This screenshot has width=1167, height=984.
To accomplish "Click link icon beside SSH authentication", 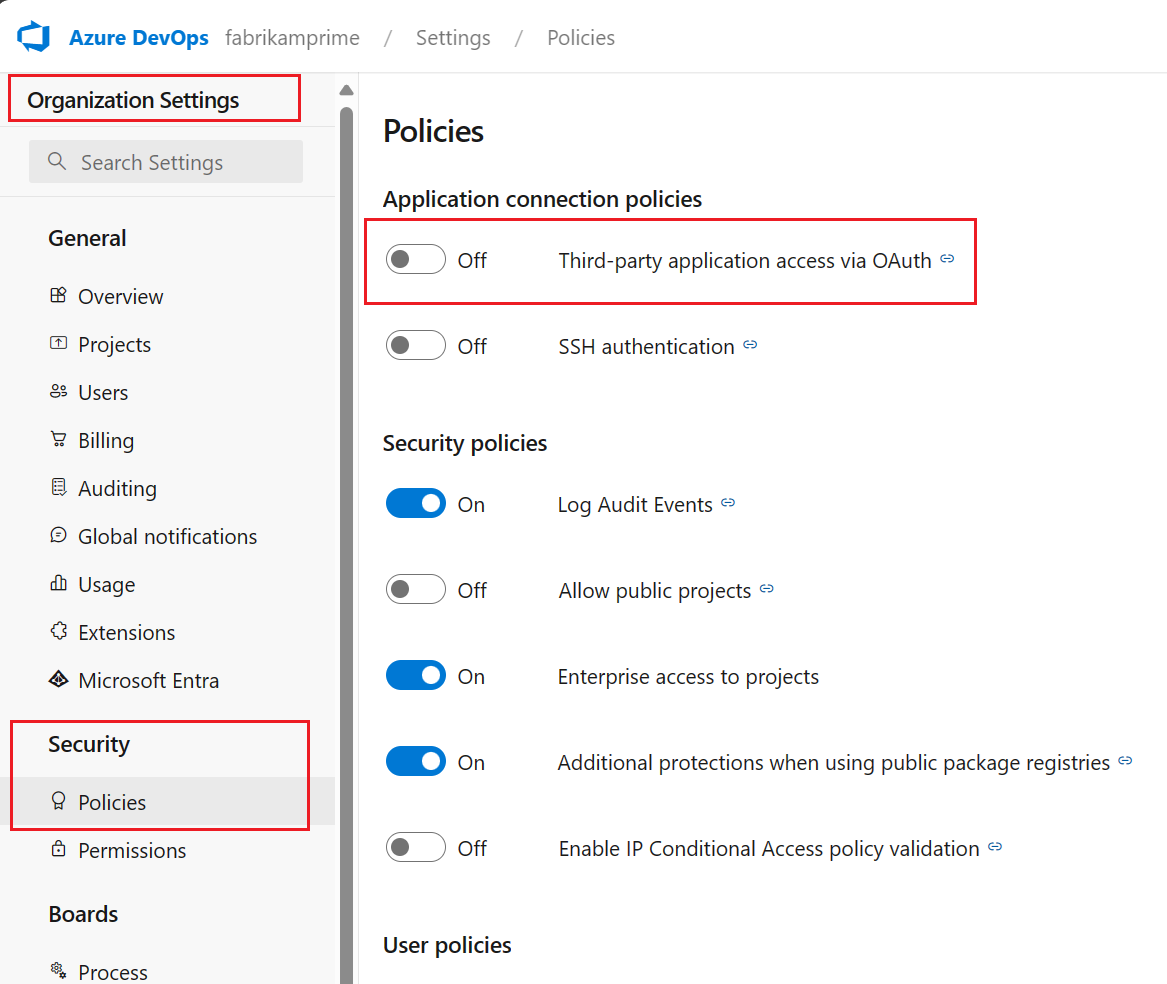I will [750, 345].
